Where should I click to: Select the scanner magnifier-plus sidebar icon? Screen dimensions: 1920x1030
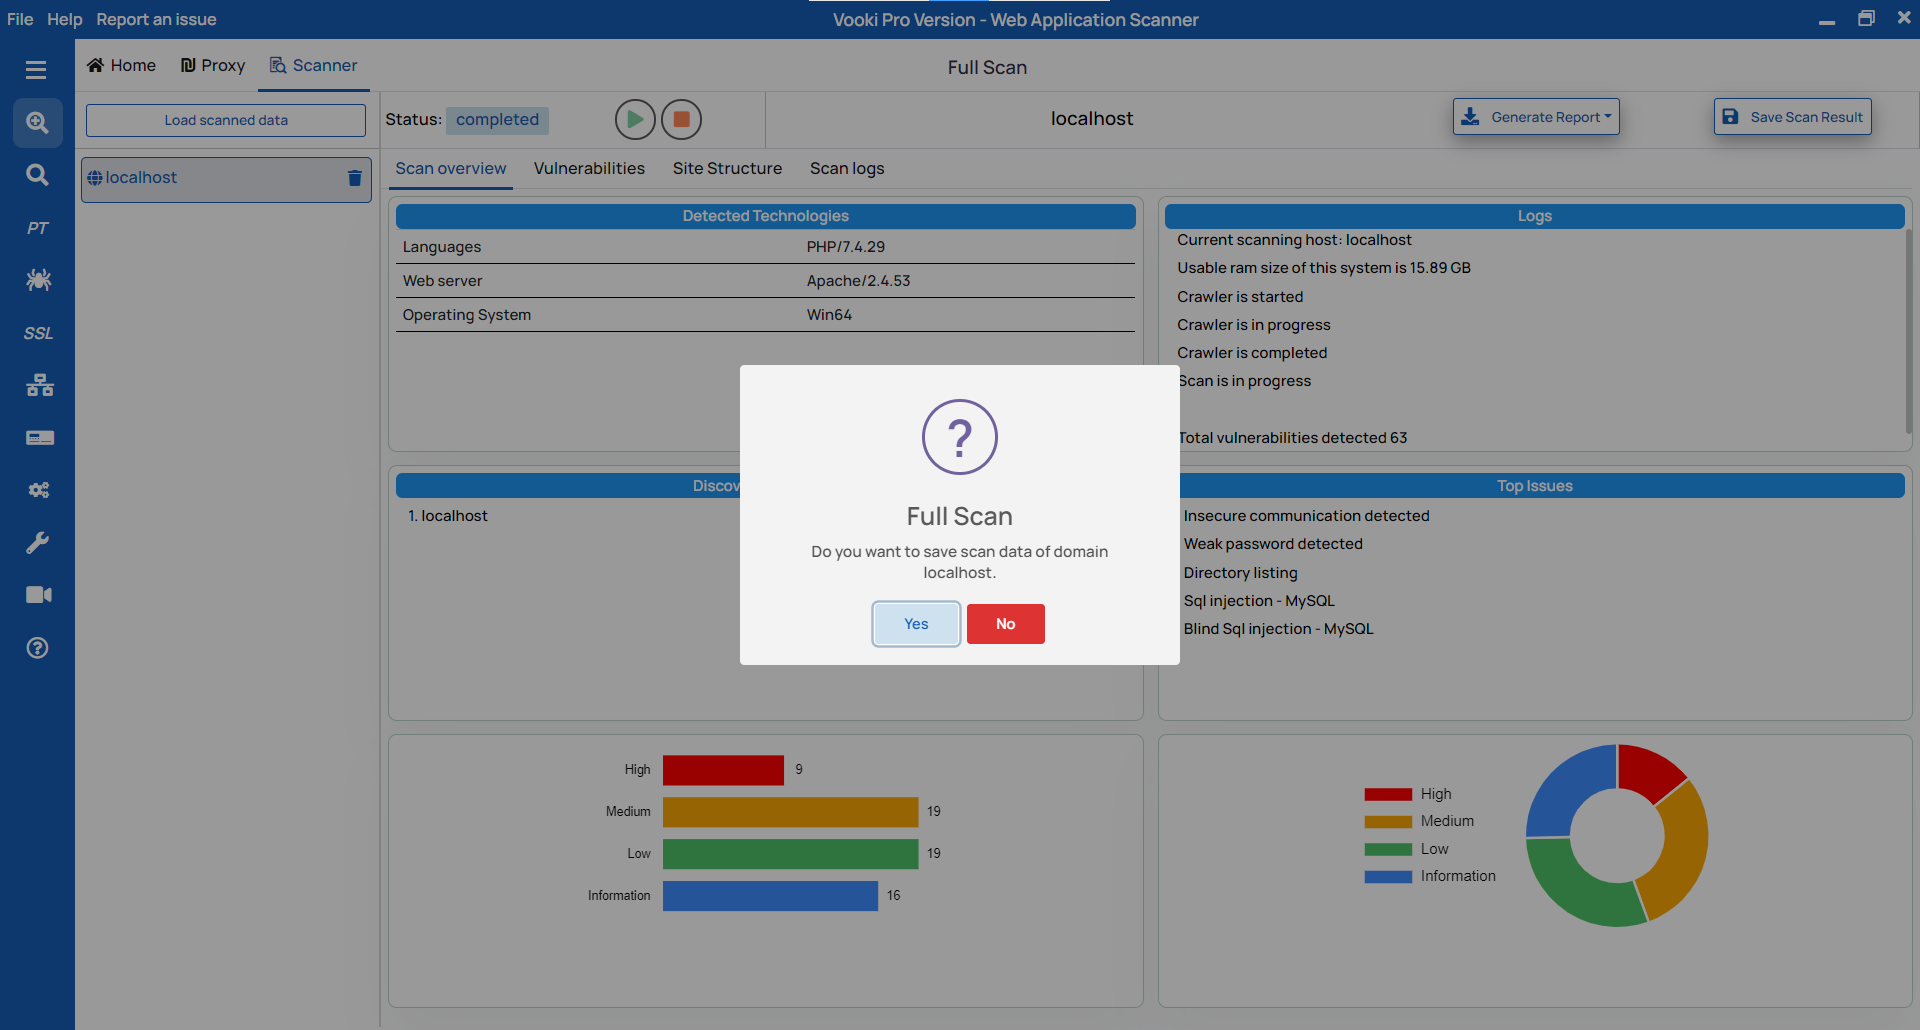tap(37, 122)
